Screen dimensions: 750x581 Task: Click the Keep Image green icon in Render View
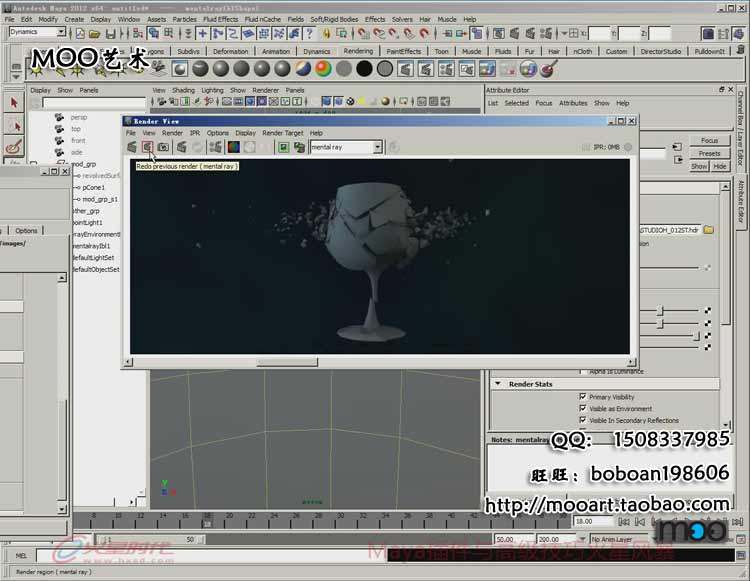(284, 147)
